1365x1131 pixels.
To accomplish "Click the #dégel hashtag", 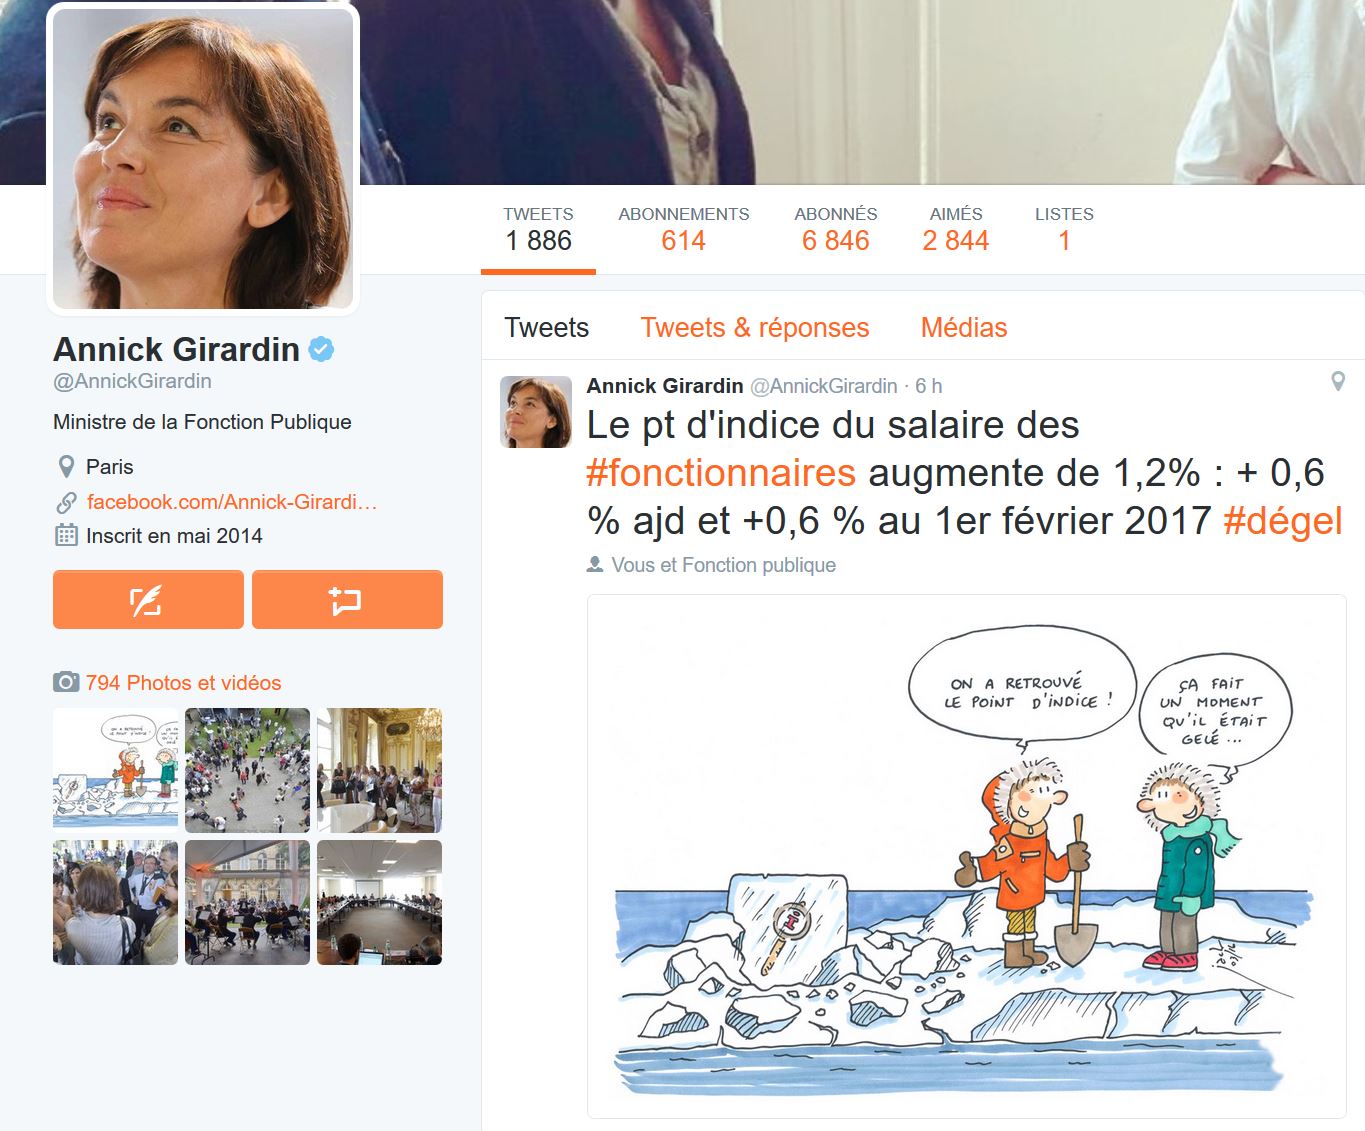I will coord(1283,521).
